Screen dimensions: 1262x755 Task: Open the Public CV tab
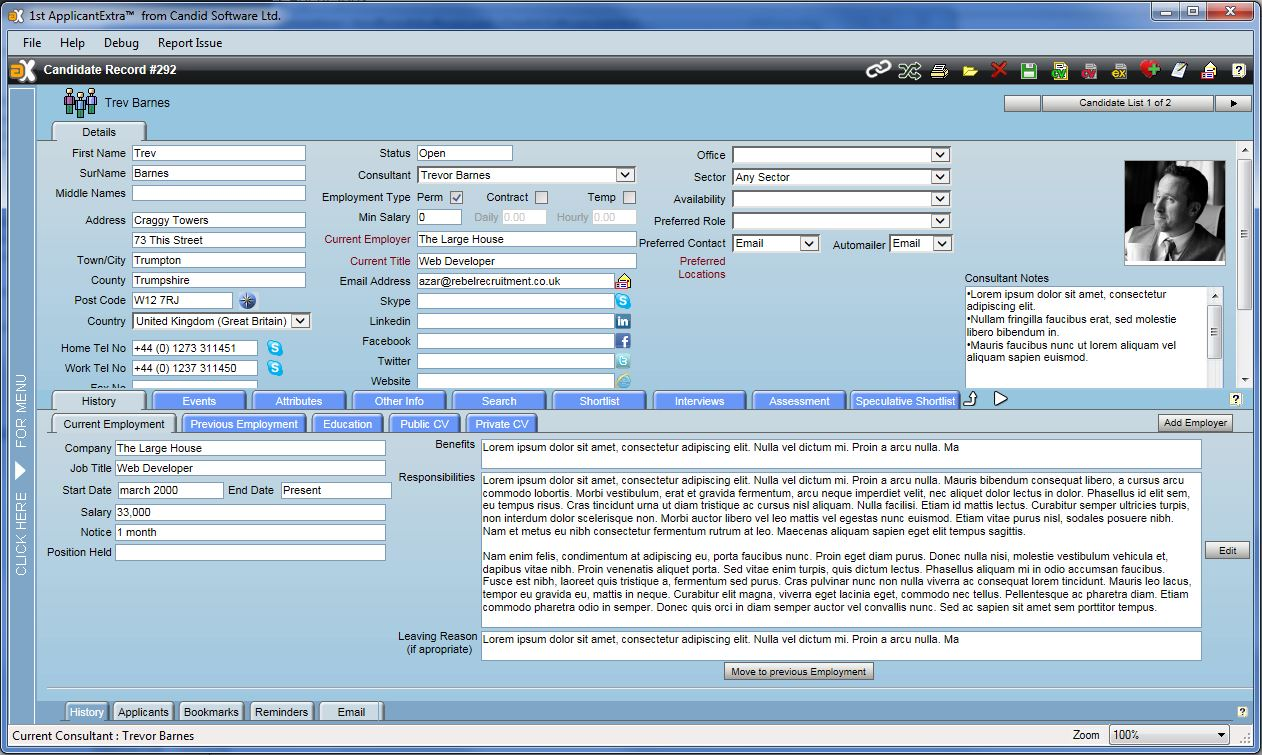point(424,423)
